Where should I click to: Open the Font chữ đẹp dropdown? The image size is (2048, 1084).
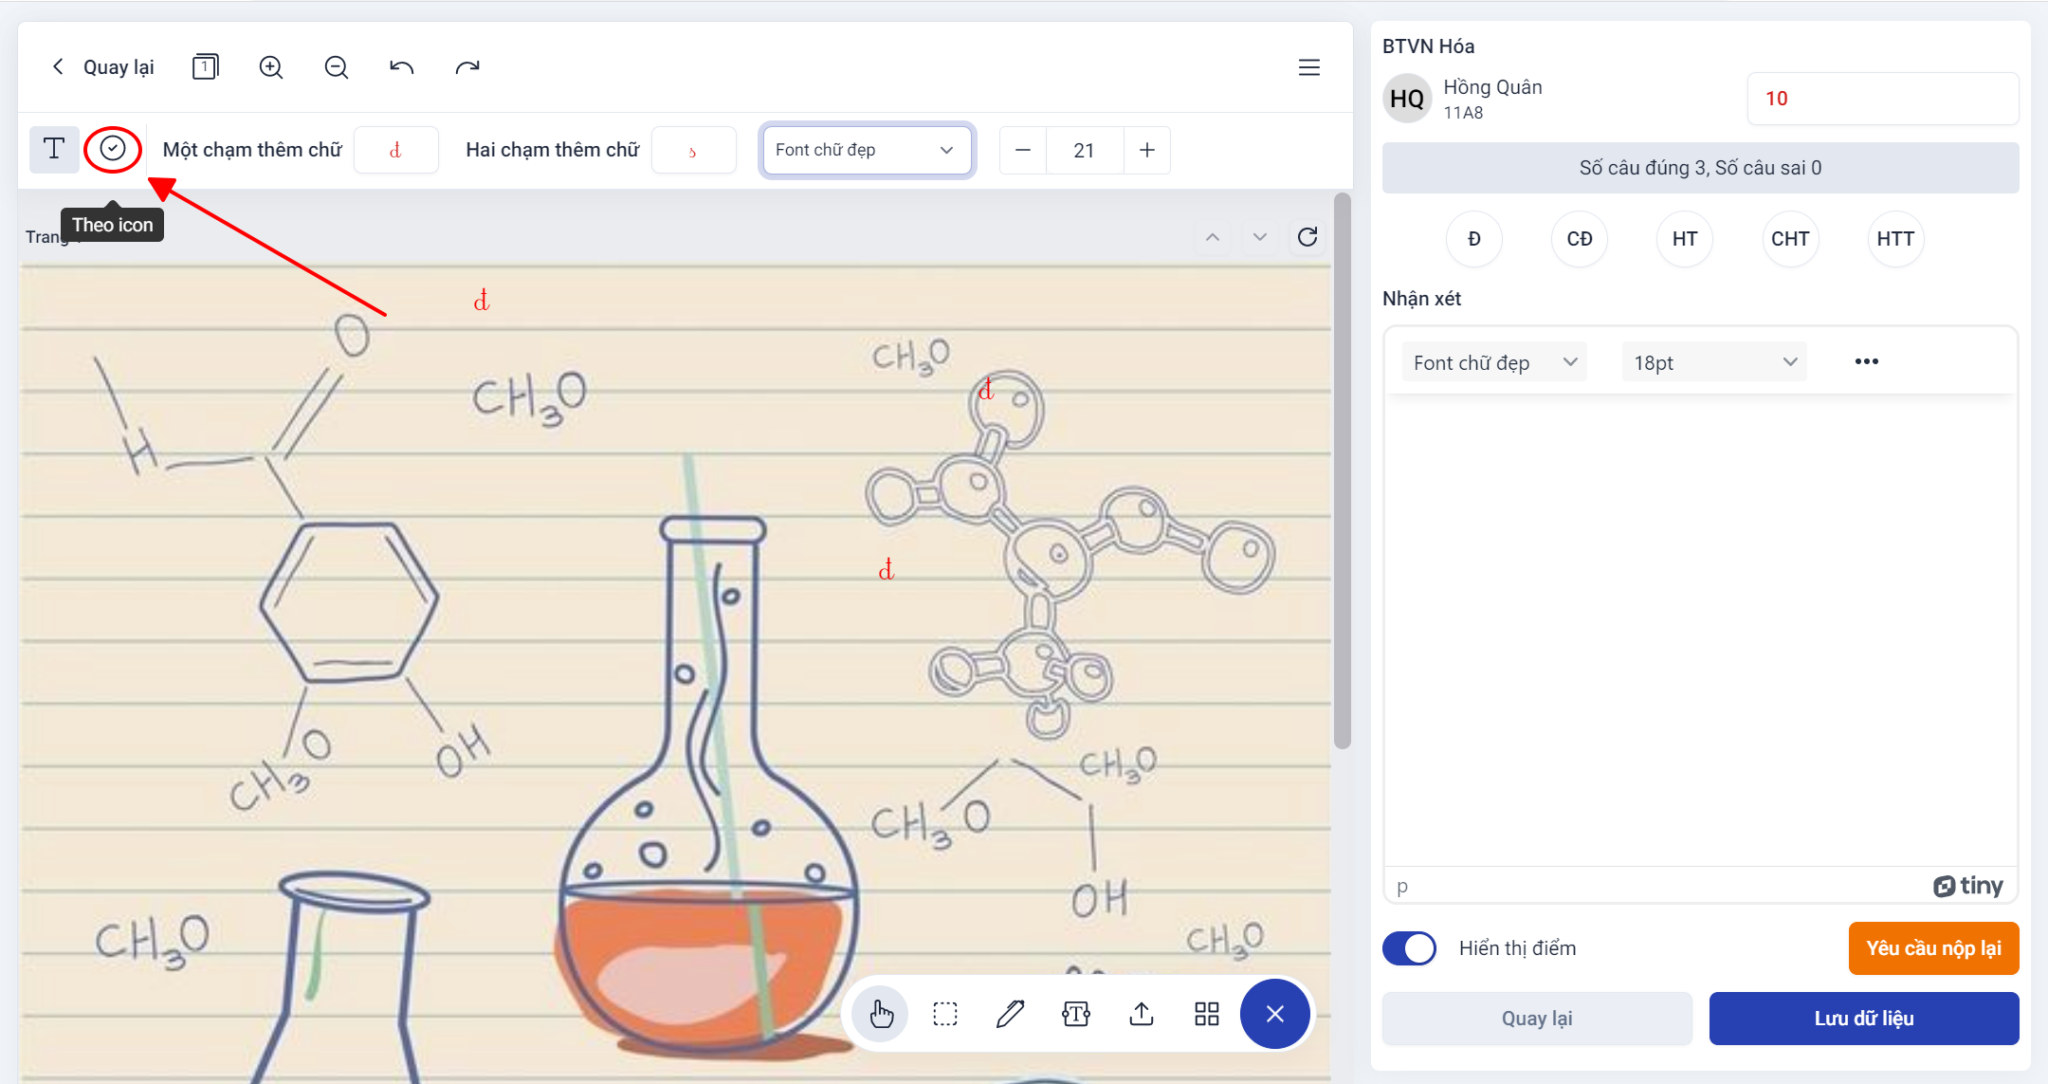[1491, 361]
